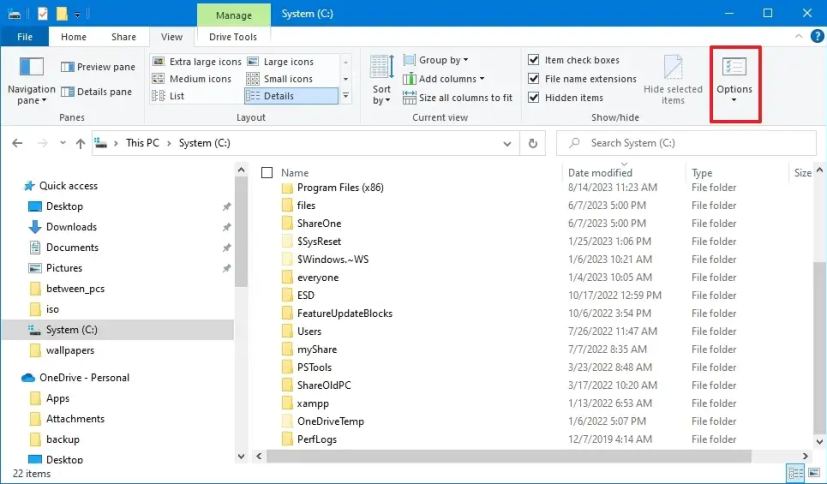
Task: Tick the select-all checkbox beside Name
Action: coord(267,172)
